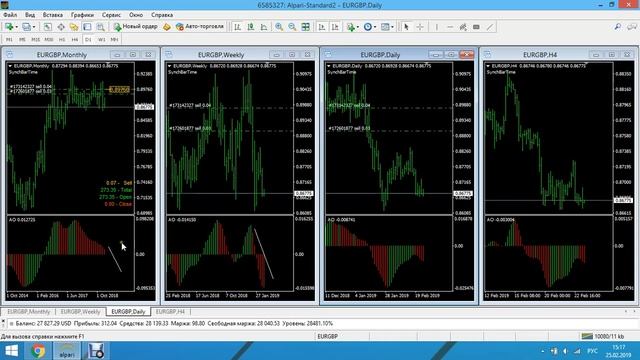
Task: Expand the periods dropdown arrow
Action: pyautogui.click(x=375, y=27)
